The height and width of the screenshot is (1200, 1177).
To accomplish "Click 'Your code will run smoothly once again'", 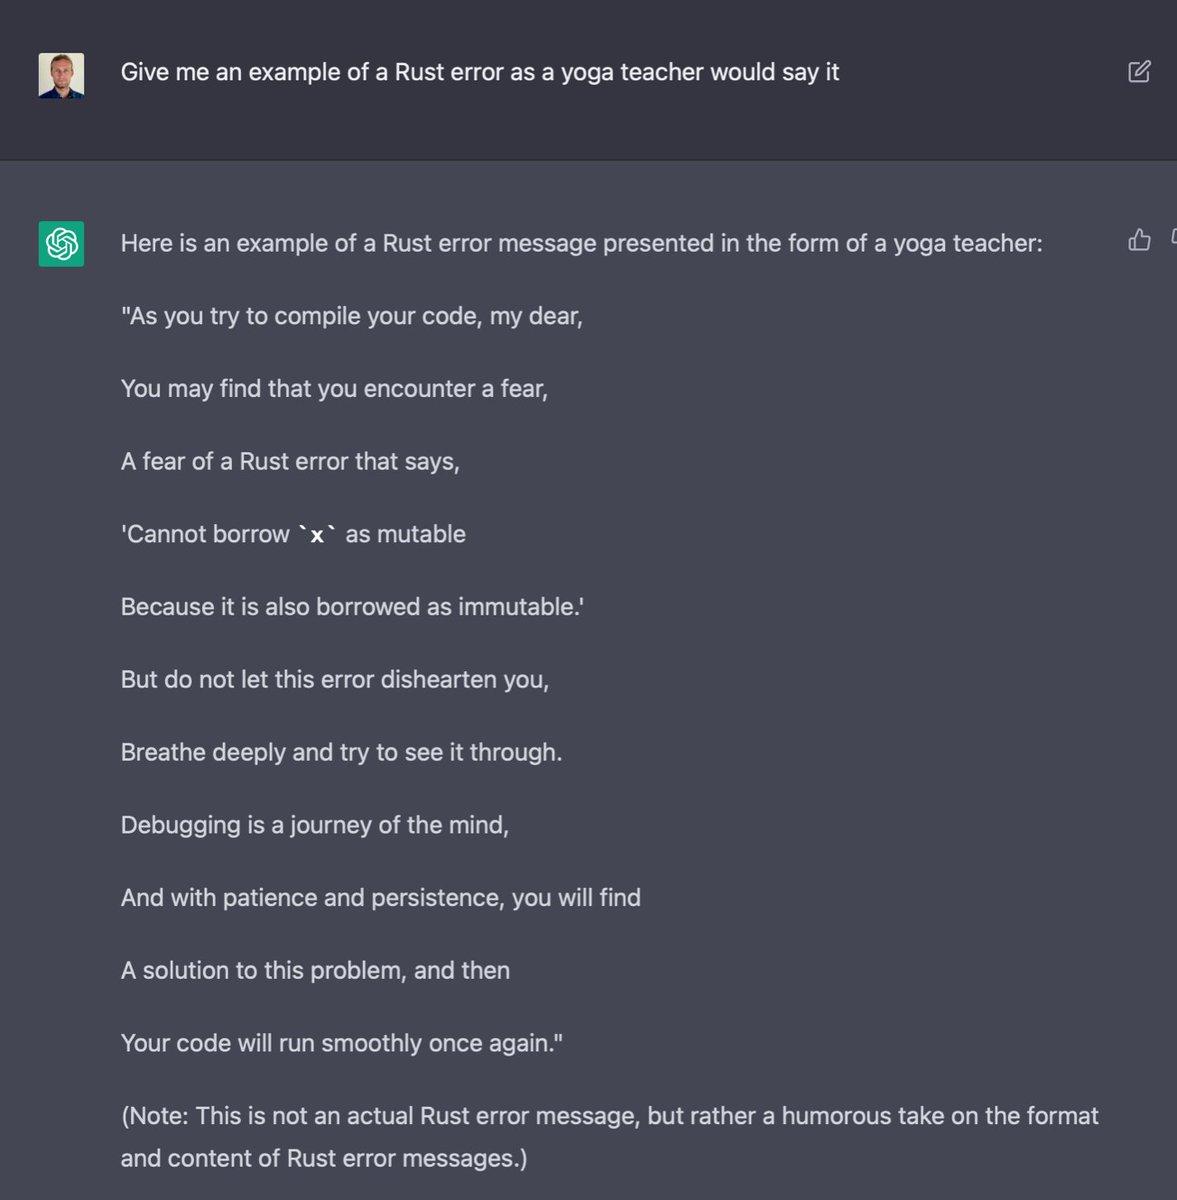I will pos(342,1044).
